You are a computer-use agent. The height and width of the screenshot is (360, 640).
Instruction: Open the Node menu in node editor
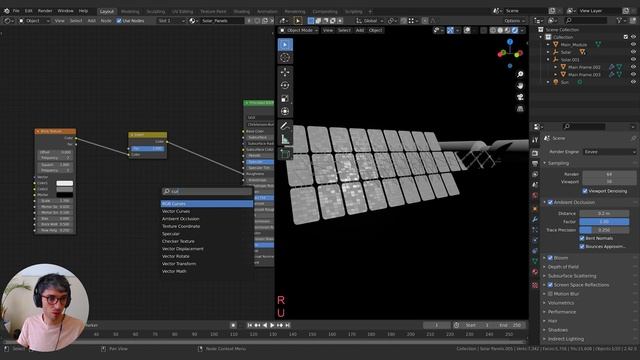106,21
